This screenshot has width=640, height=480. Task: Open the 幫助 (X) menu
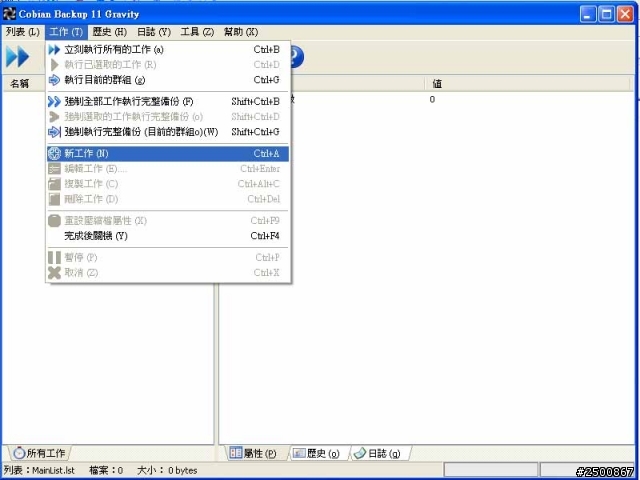click(x=241, y=32)
